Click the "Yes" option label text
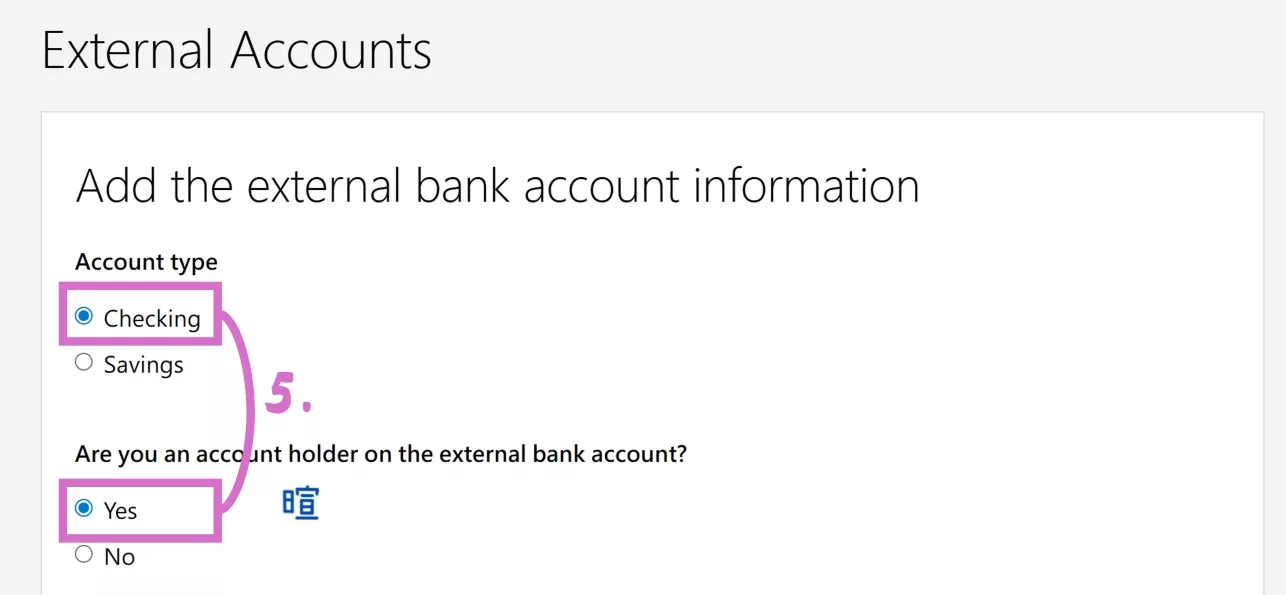 click(x=120, y=511)
